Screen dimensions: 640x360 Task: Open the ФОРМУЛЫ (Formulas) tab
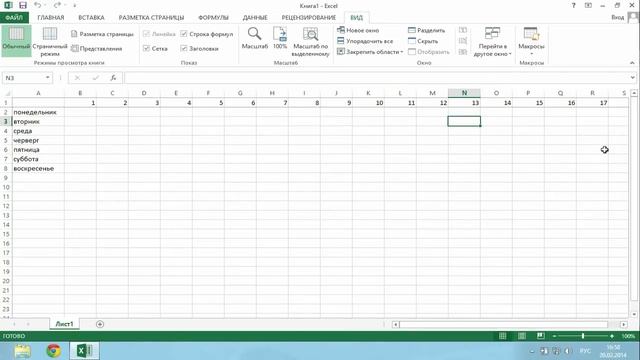tap(213, 18)
